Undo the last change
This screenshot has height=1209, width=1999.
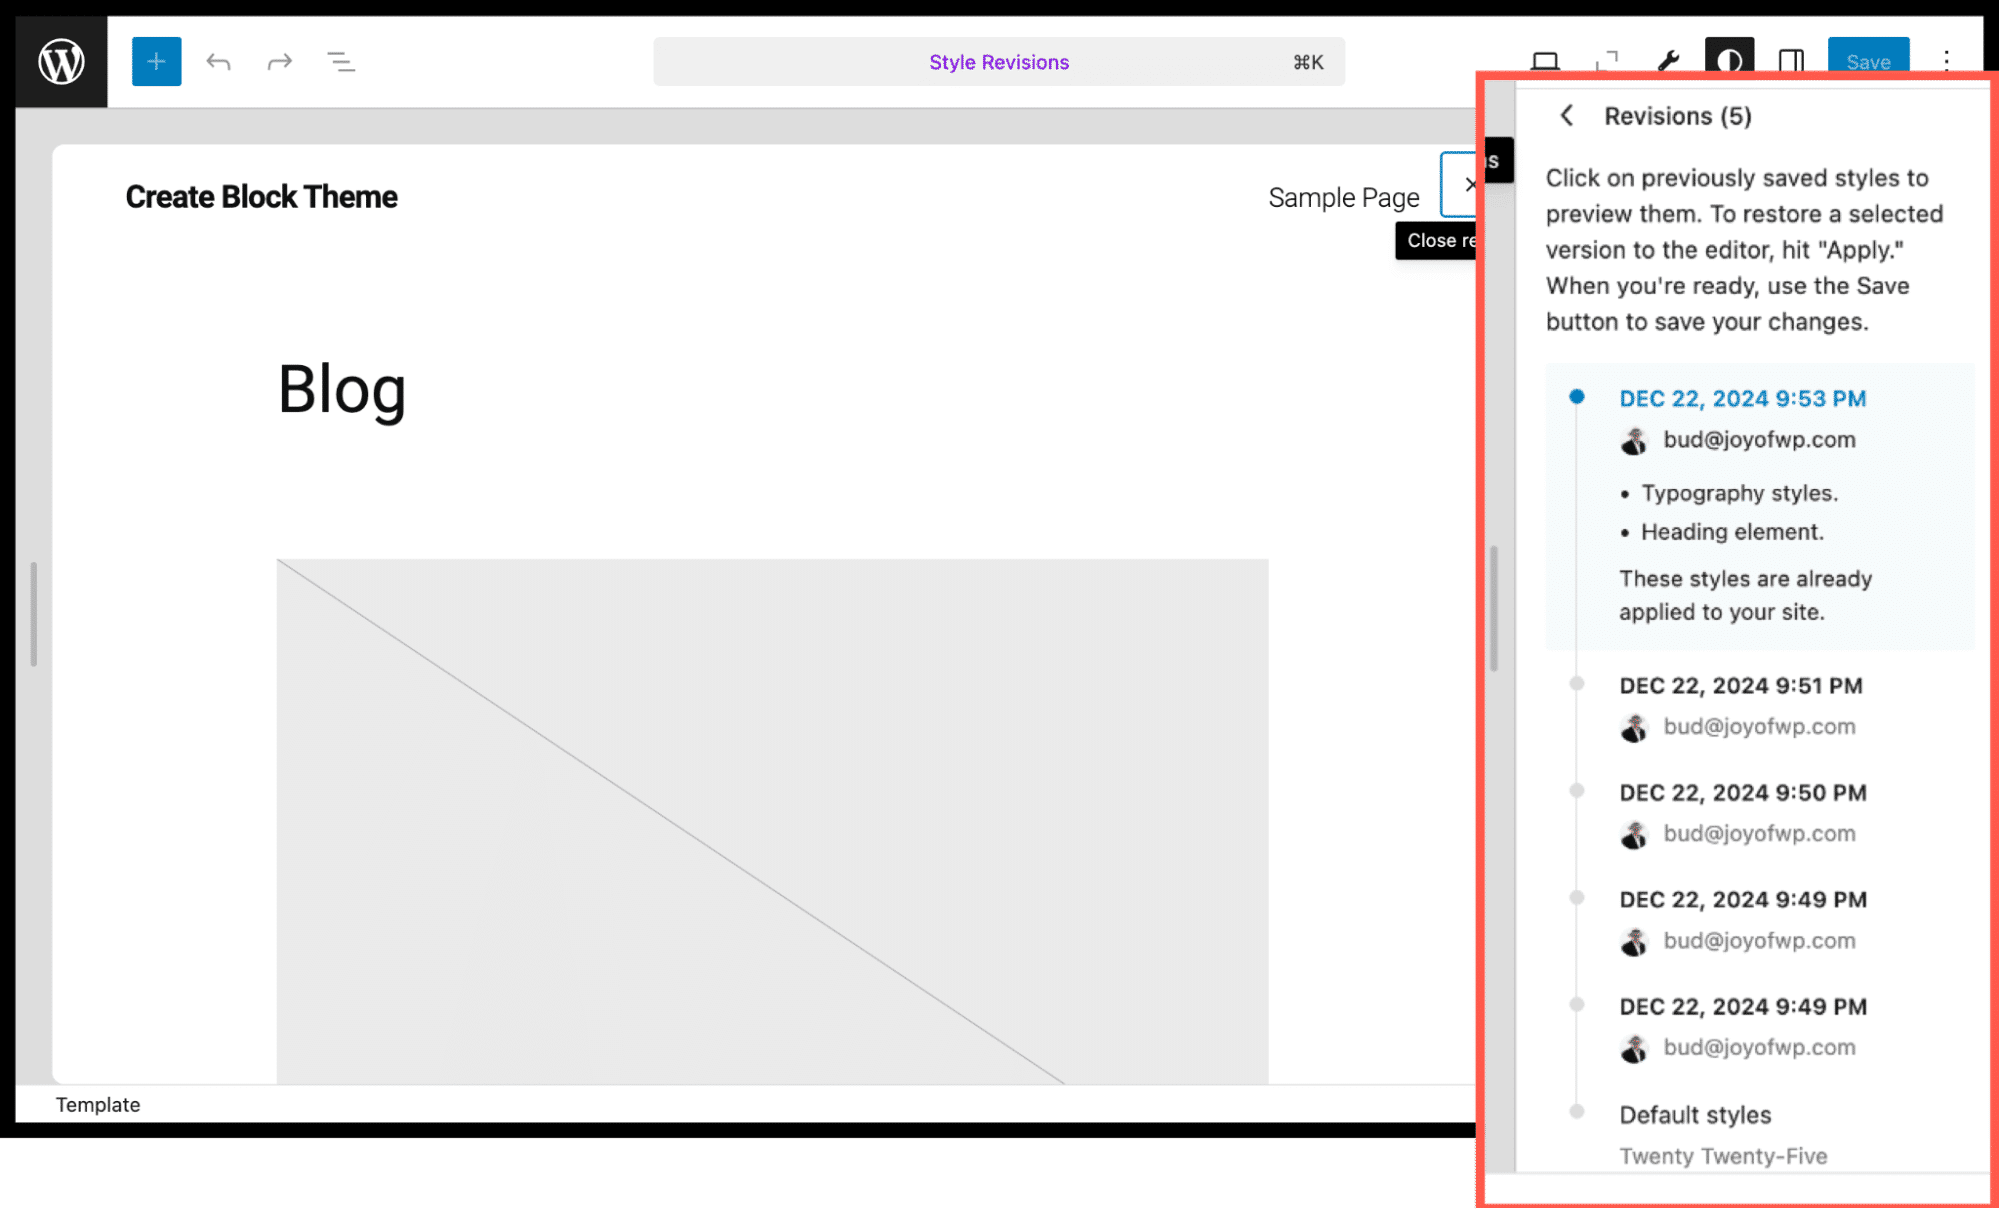click(218, 62)
